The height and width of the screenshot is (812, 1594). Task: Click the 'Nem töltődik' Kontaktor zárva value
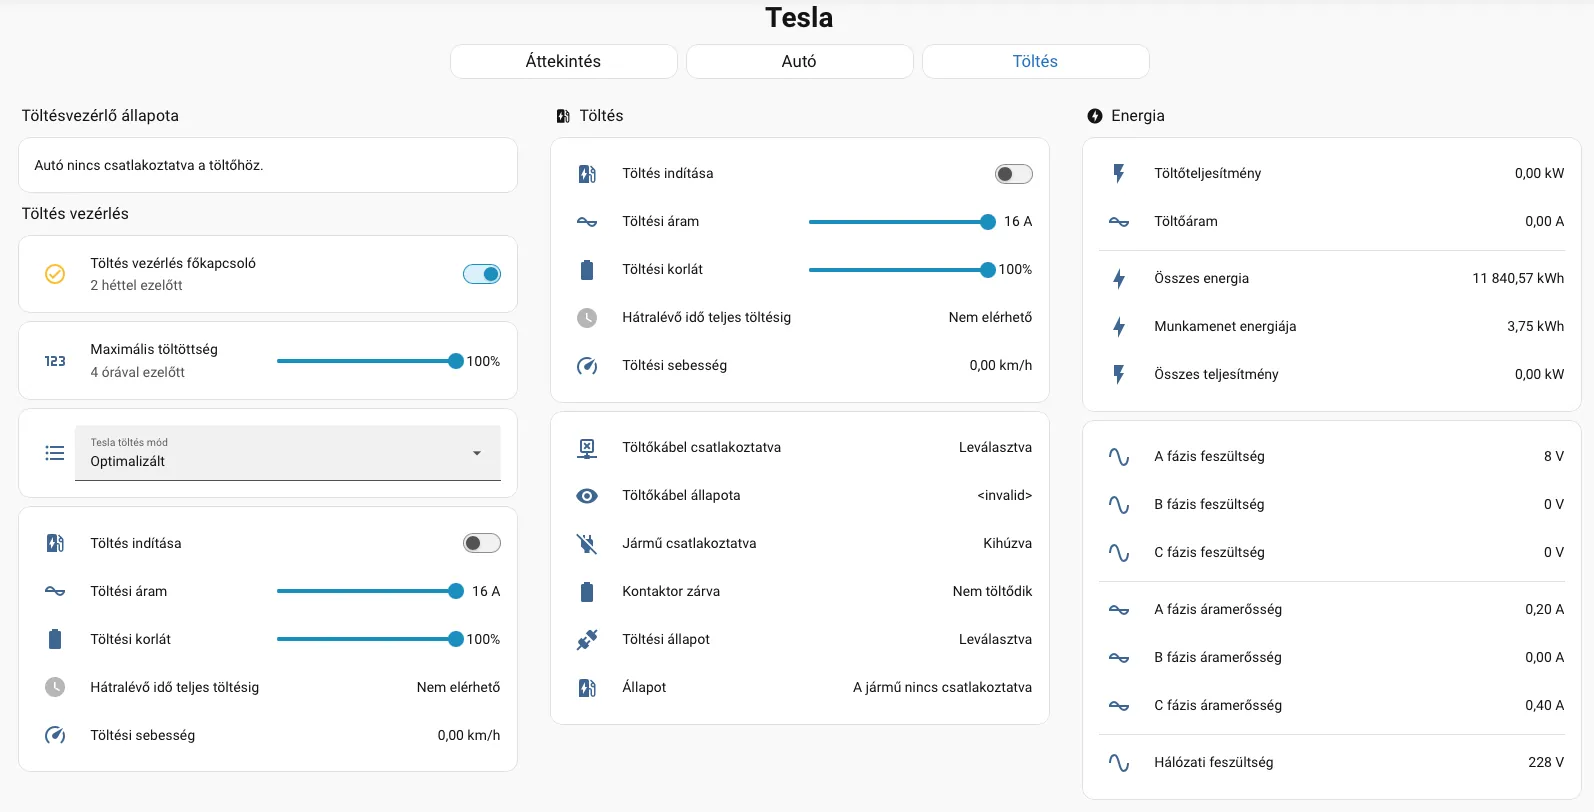tap(993, 592)
